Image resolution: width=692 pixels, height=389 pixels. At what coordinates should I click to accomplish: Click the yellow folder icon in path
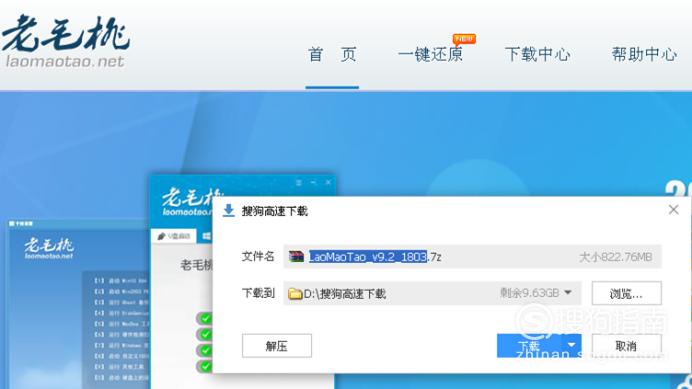(x=295, y=294)
